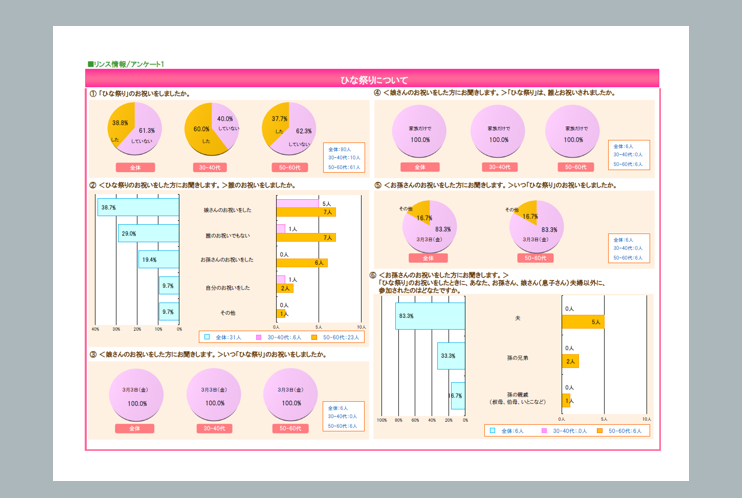This screenshot has width=742, height=498.
Task: Select the 全体:80人 legend entry
Action: 339,149
